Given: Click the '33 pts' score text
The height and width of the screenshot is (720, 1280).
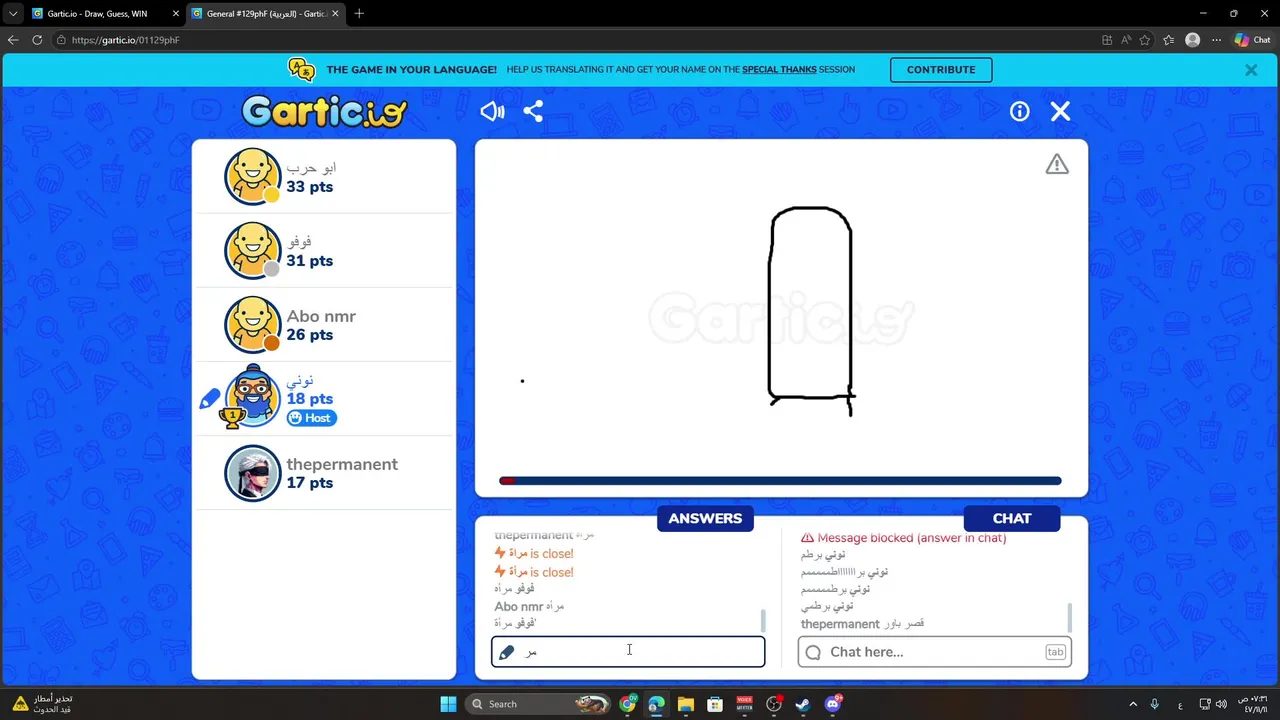Looking at the screenshot, I should [310, 187].
